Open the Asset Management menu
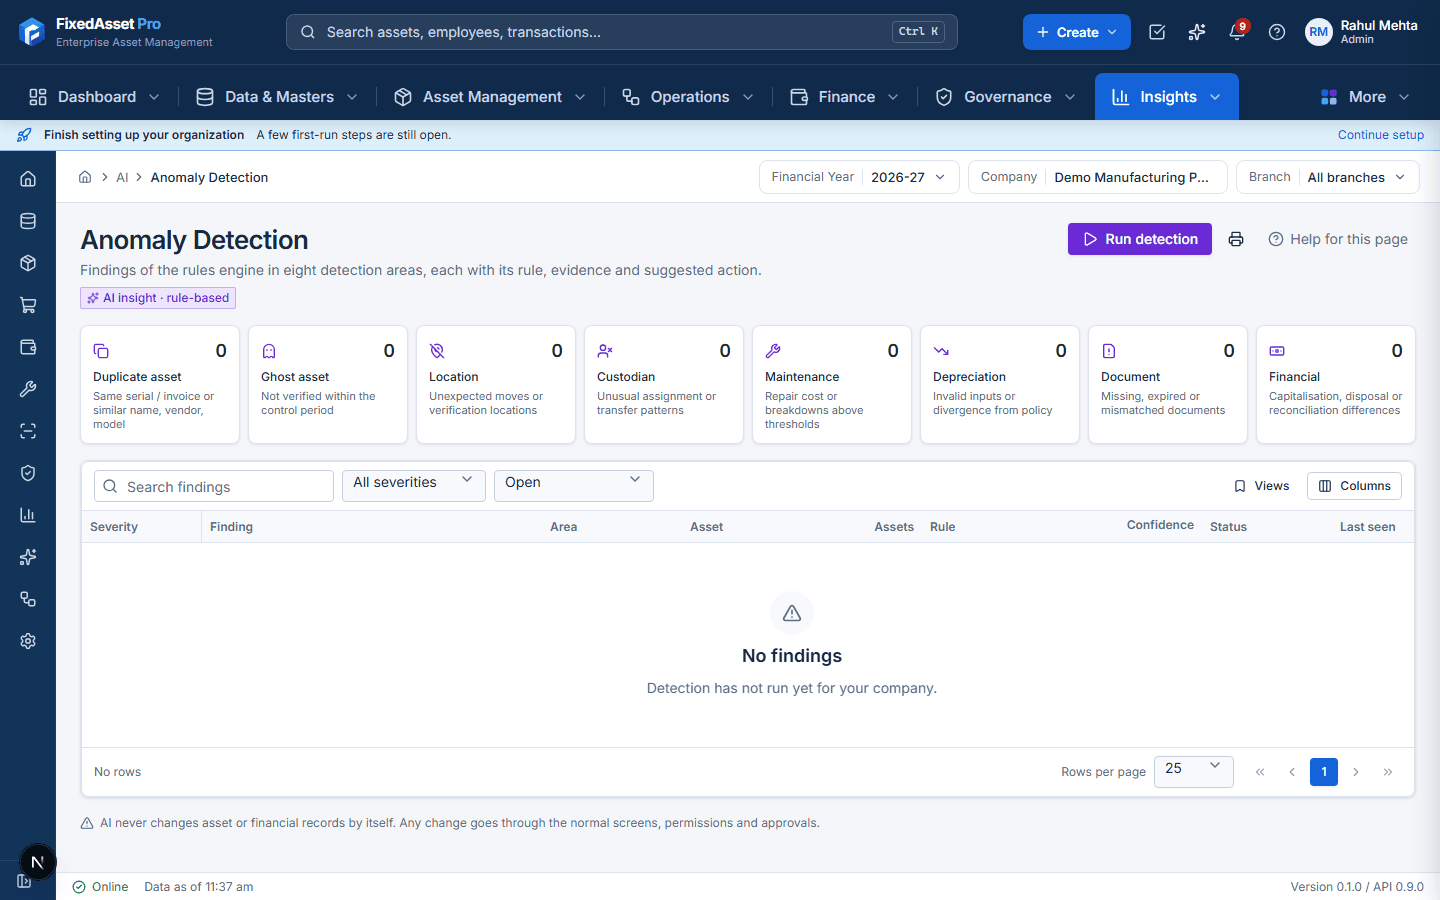Viewport: 1440px width, 900px height. tap(490, 97)
